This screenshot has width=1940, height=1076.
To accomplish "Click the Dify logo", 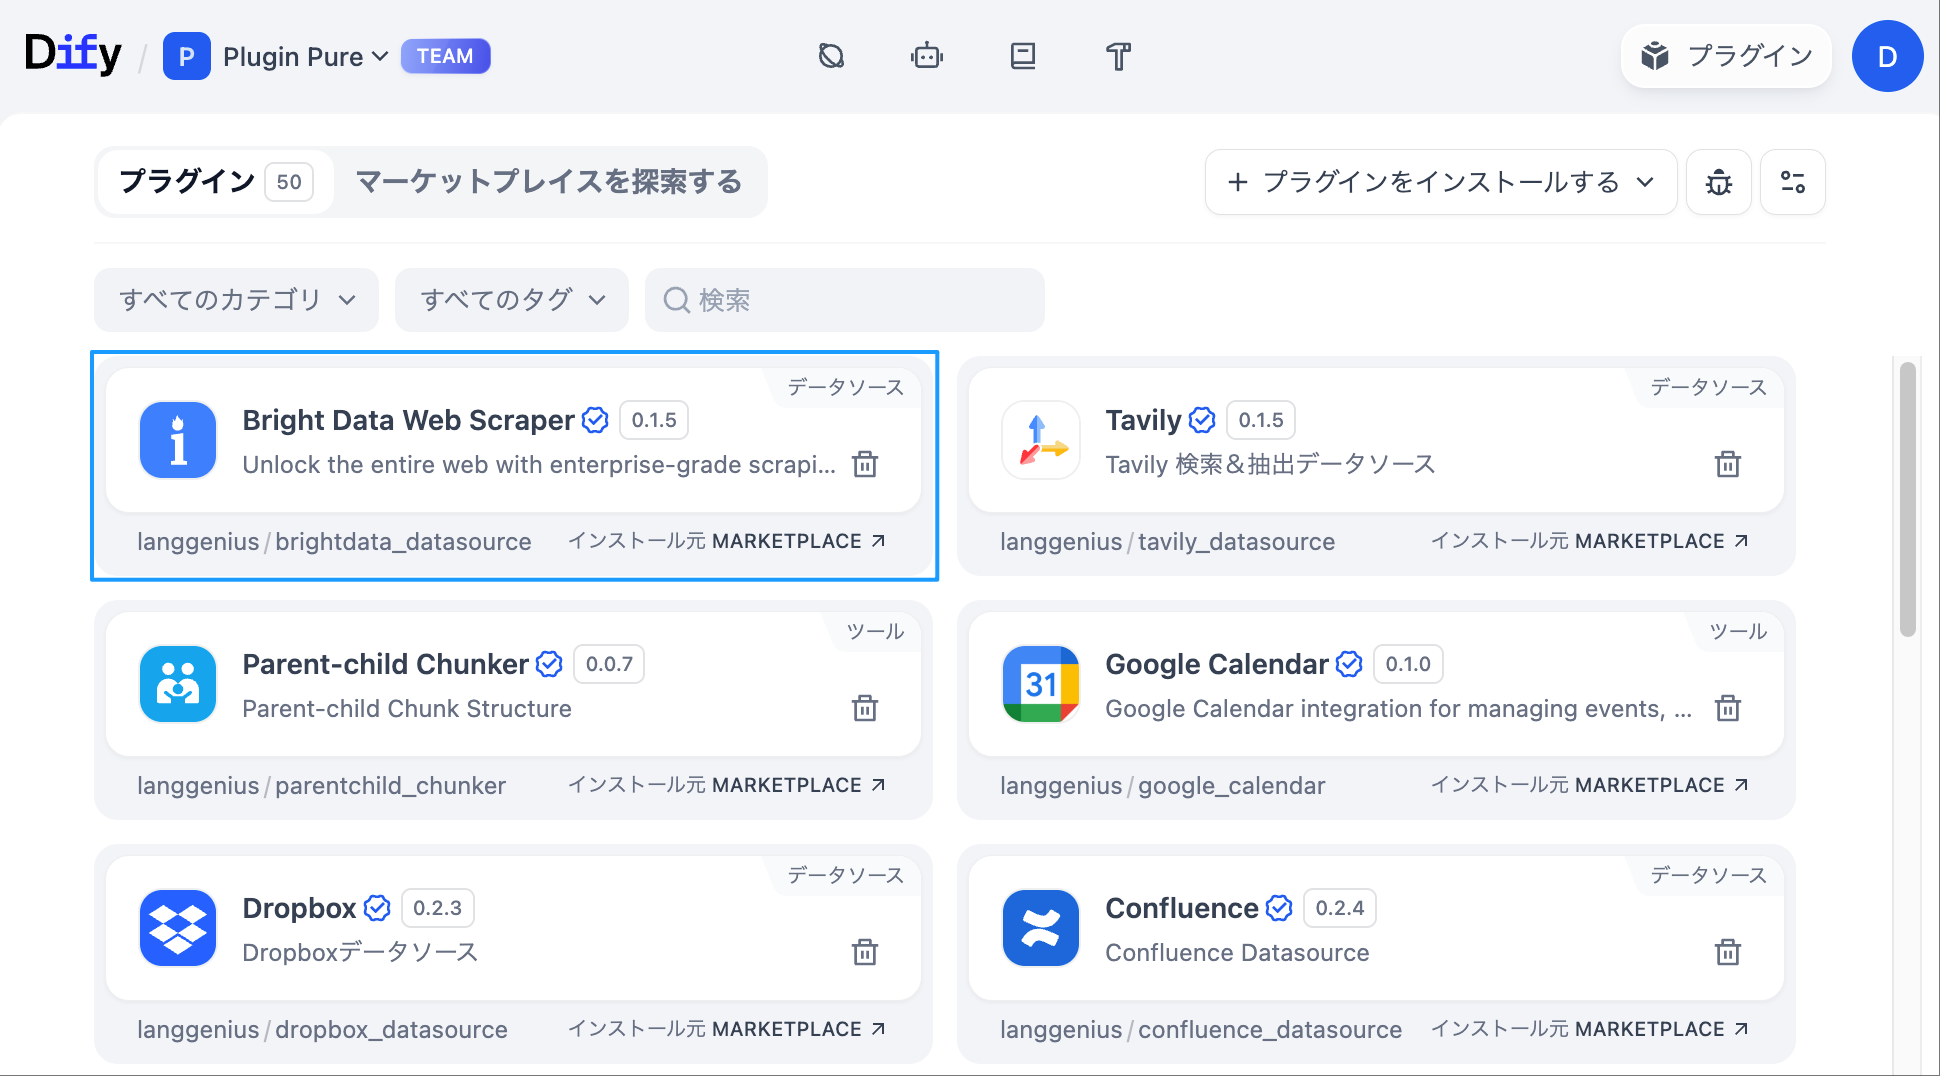I will [72, 54].
